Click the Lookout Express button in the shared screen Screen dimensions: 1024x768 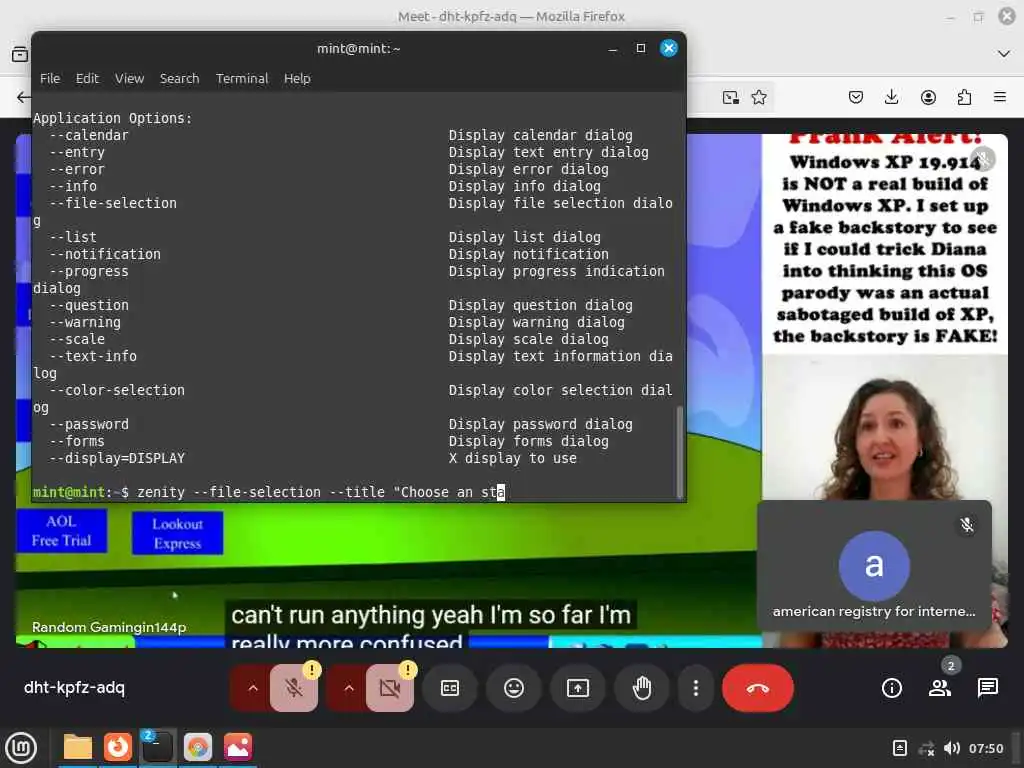[177, 534]
